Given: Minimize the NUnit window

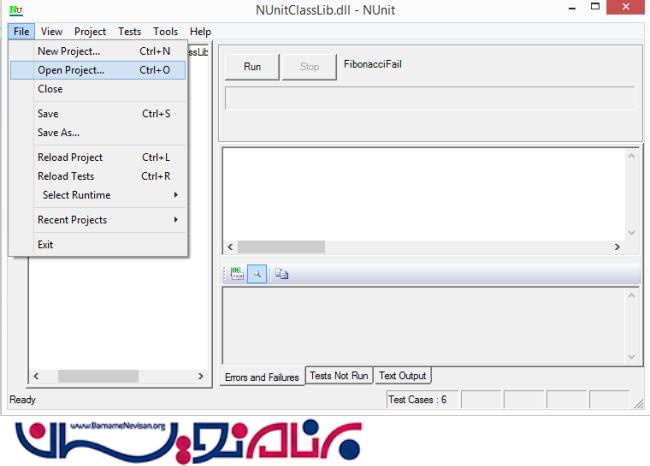Looking at the screenshot, I should tap(572, 7).
